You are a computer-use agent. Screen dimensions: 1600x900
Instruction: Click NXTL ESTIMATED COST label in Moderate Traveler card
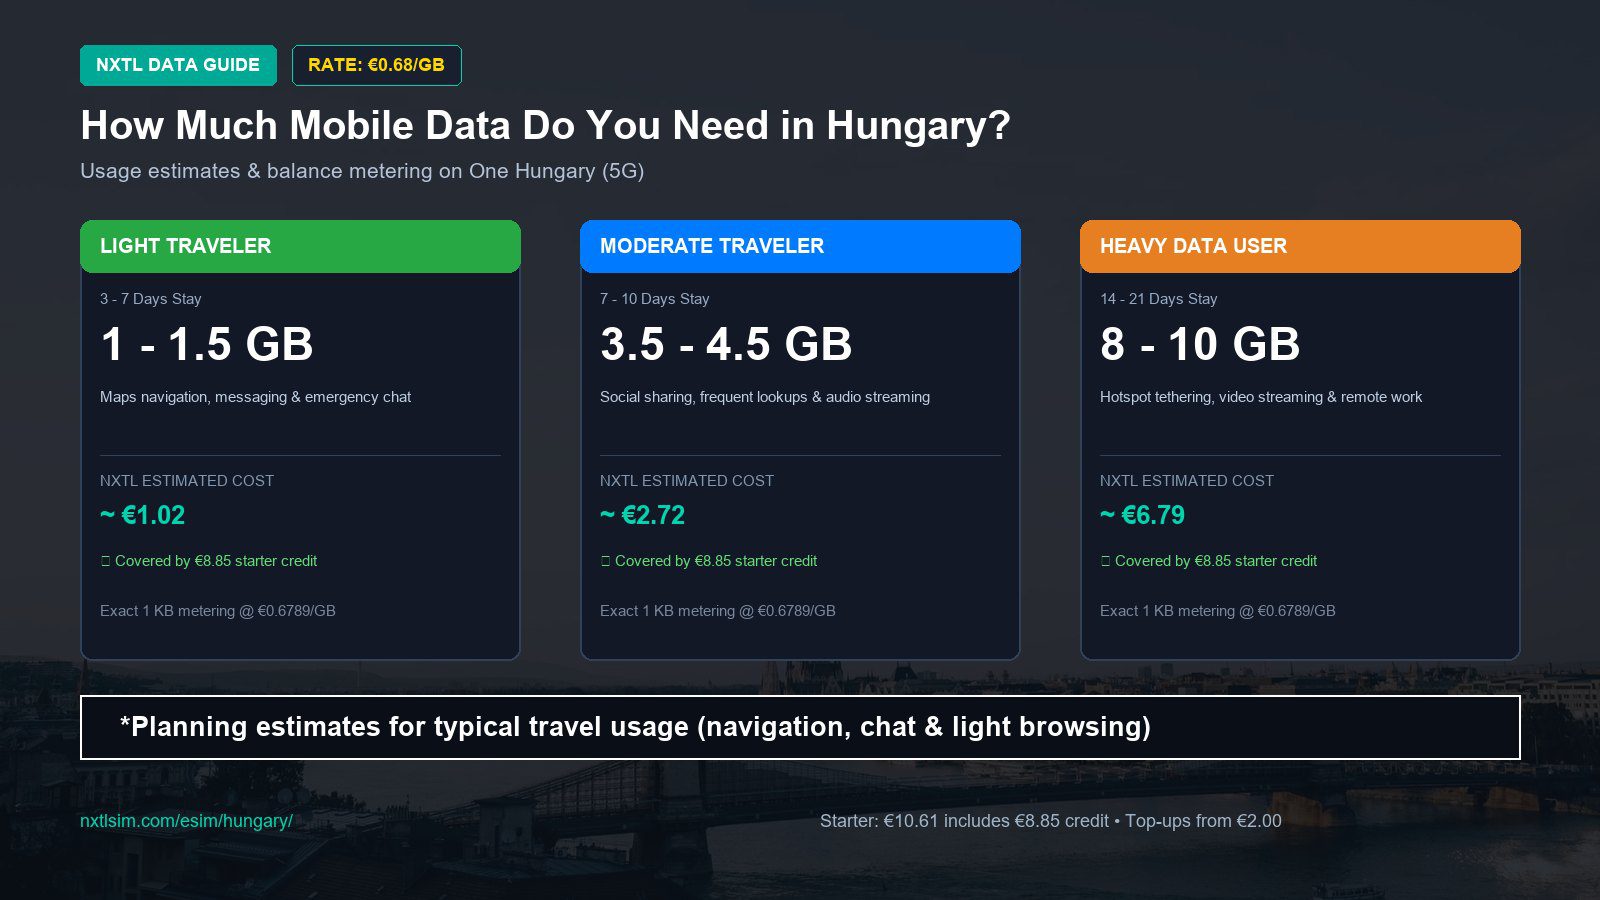point(687,481)
